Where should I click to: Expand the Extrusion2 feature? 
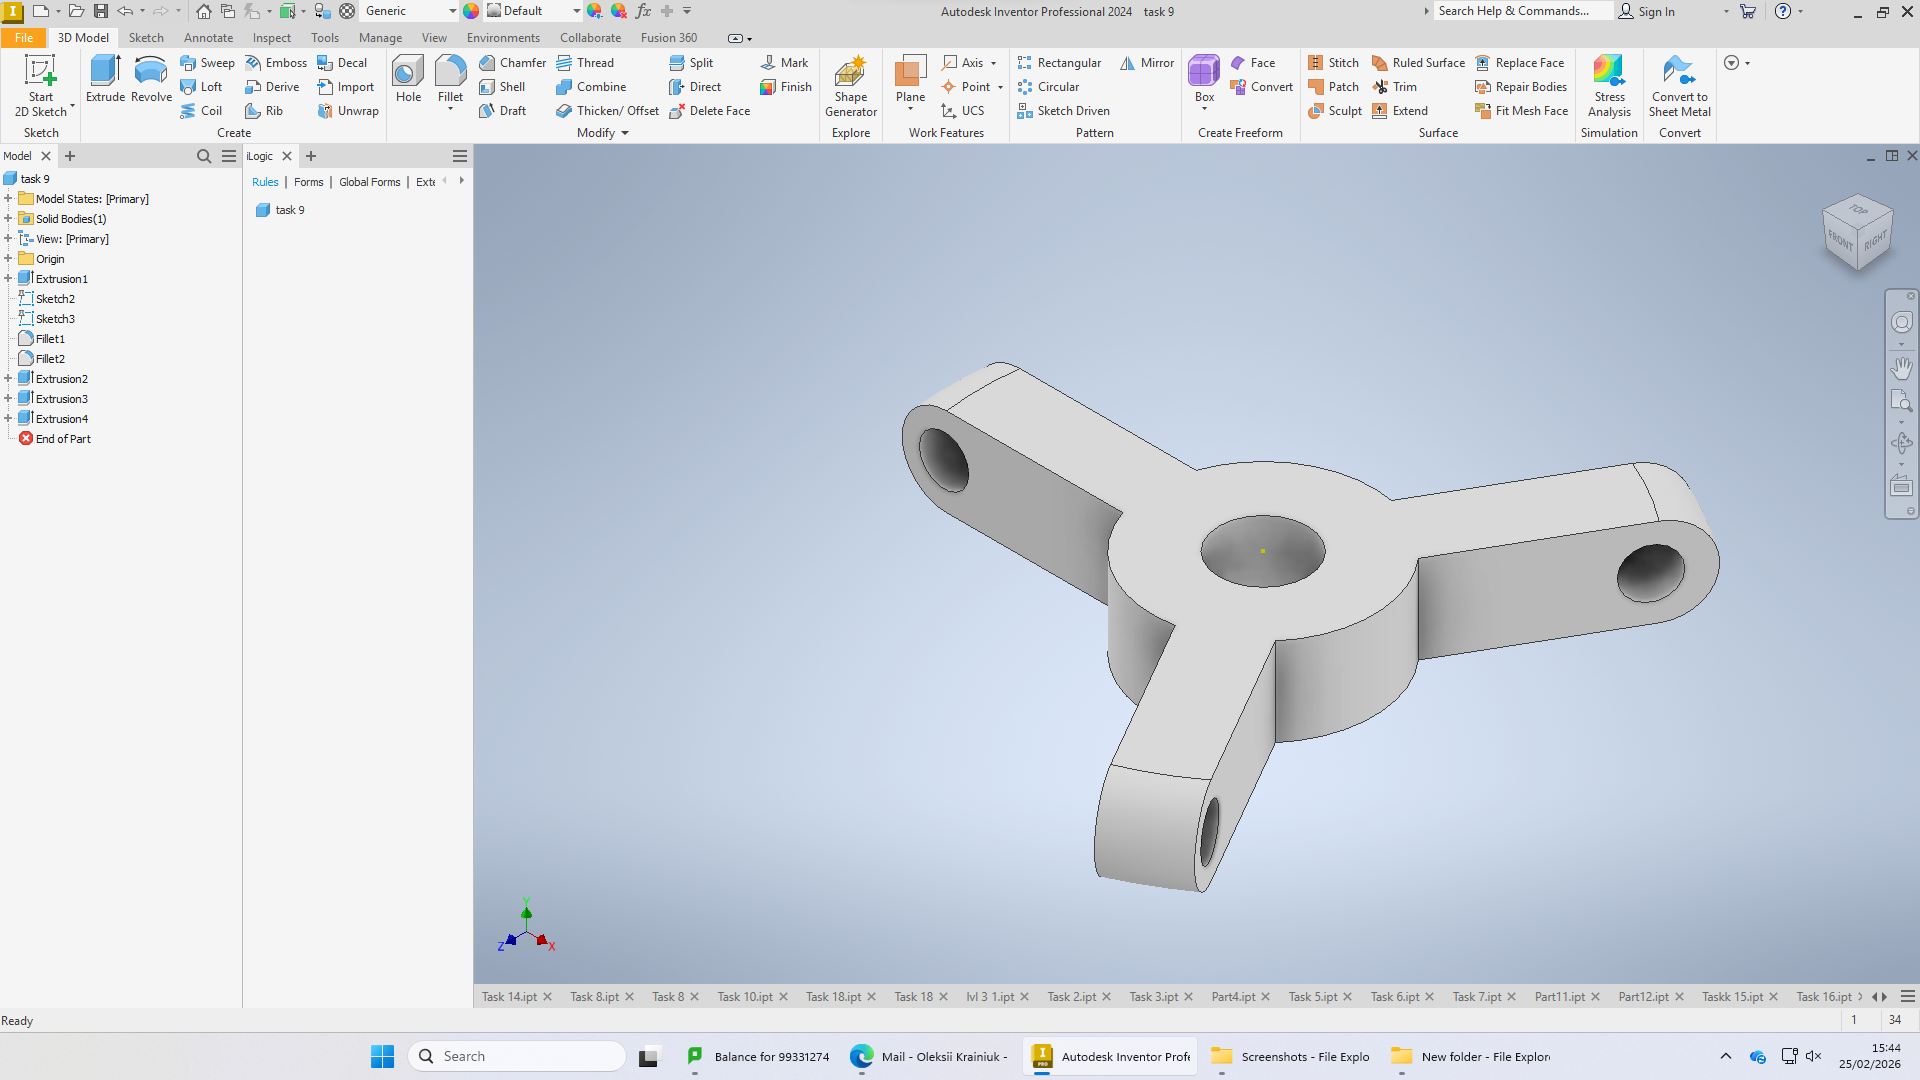(8, 379)
